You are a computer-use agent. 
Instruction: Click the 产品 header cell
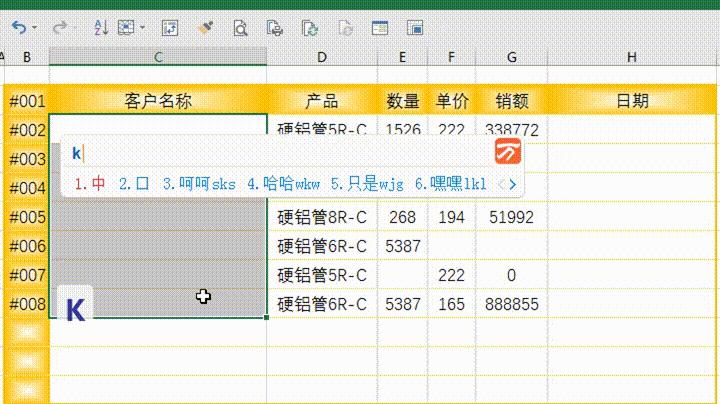point(322,101)
